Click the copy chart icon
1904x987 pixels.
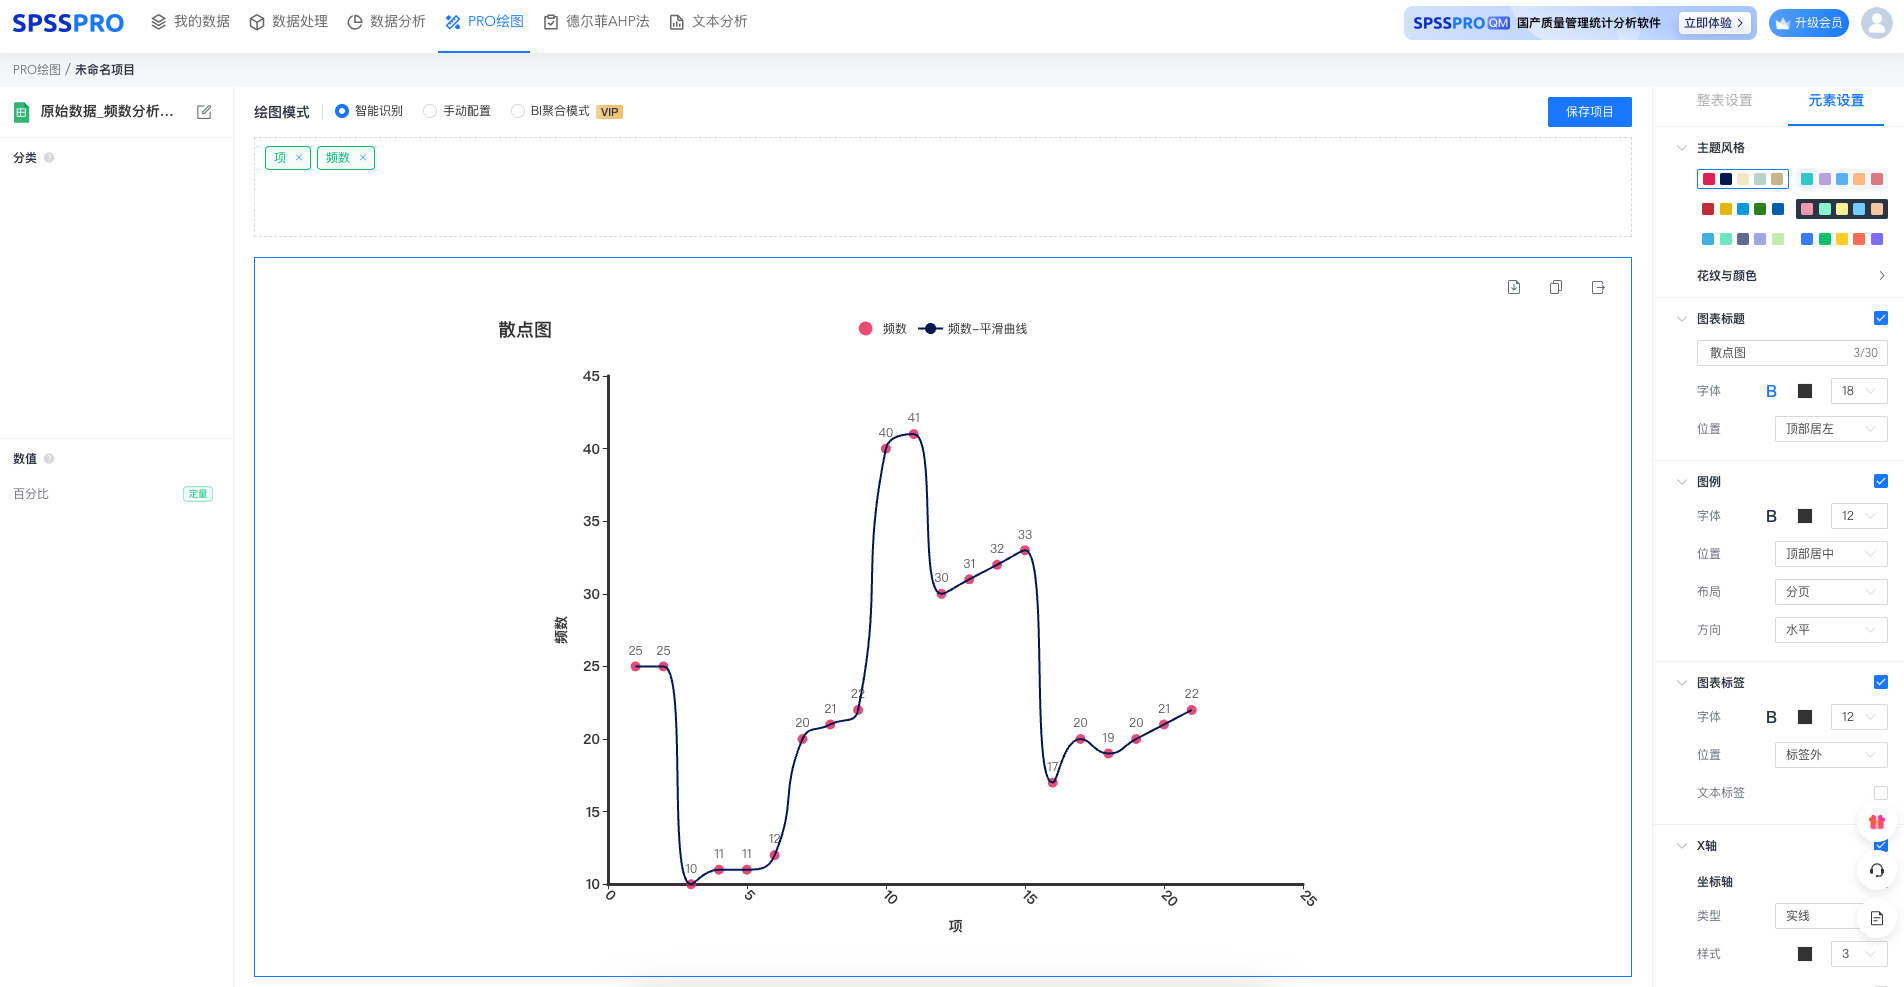tap(1556, 287)
